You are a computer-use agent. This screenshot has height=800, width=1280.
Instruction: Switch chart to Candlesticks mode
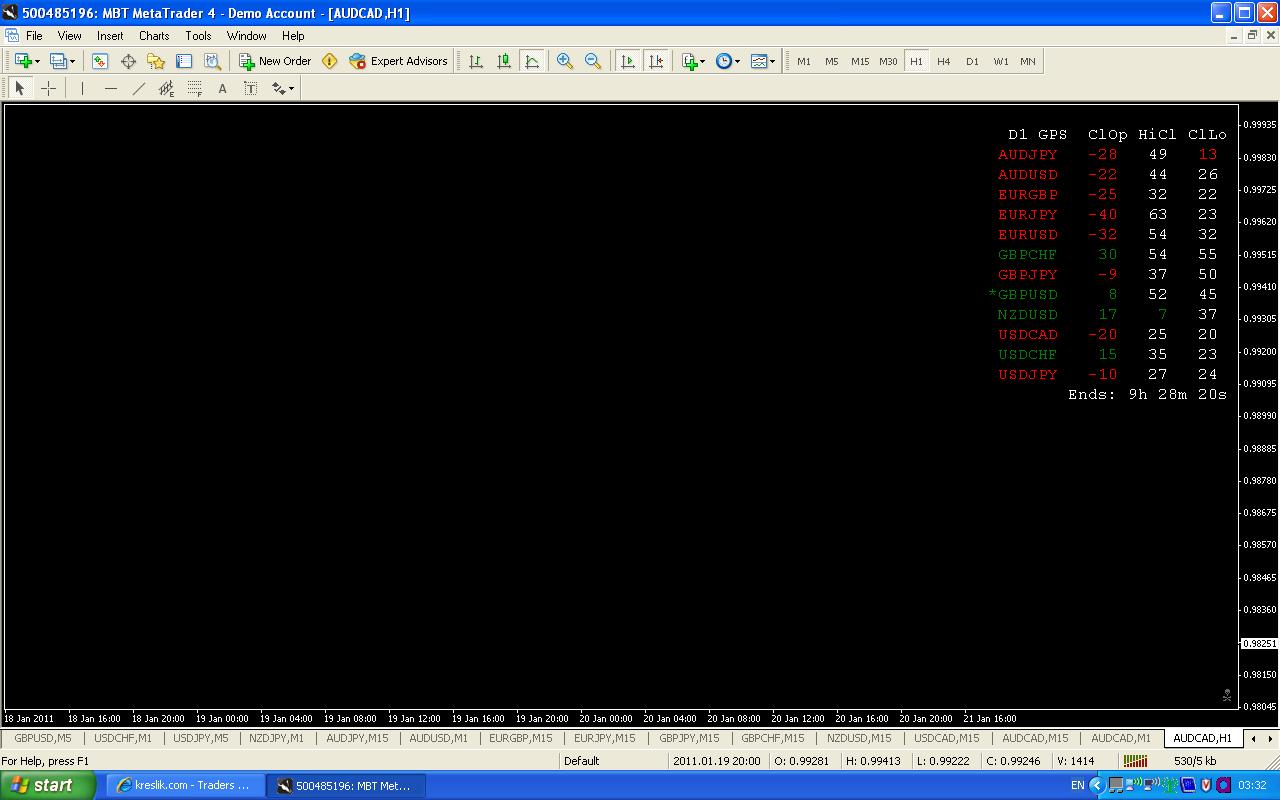coord(504,61)
